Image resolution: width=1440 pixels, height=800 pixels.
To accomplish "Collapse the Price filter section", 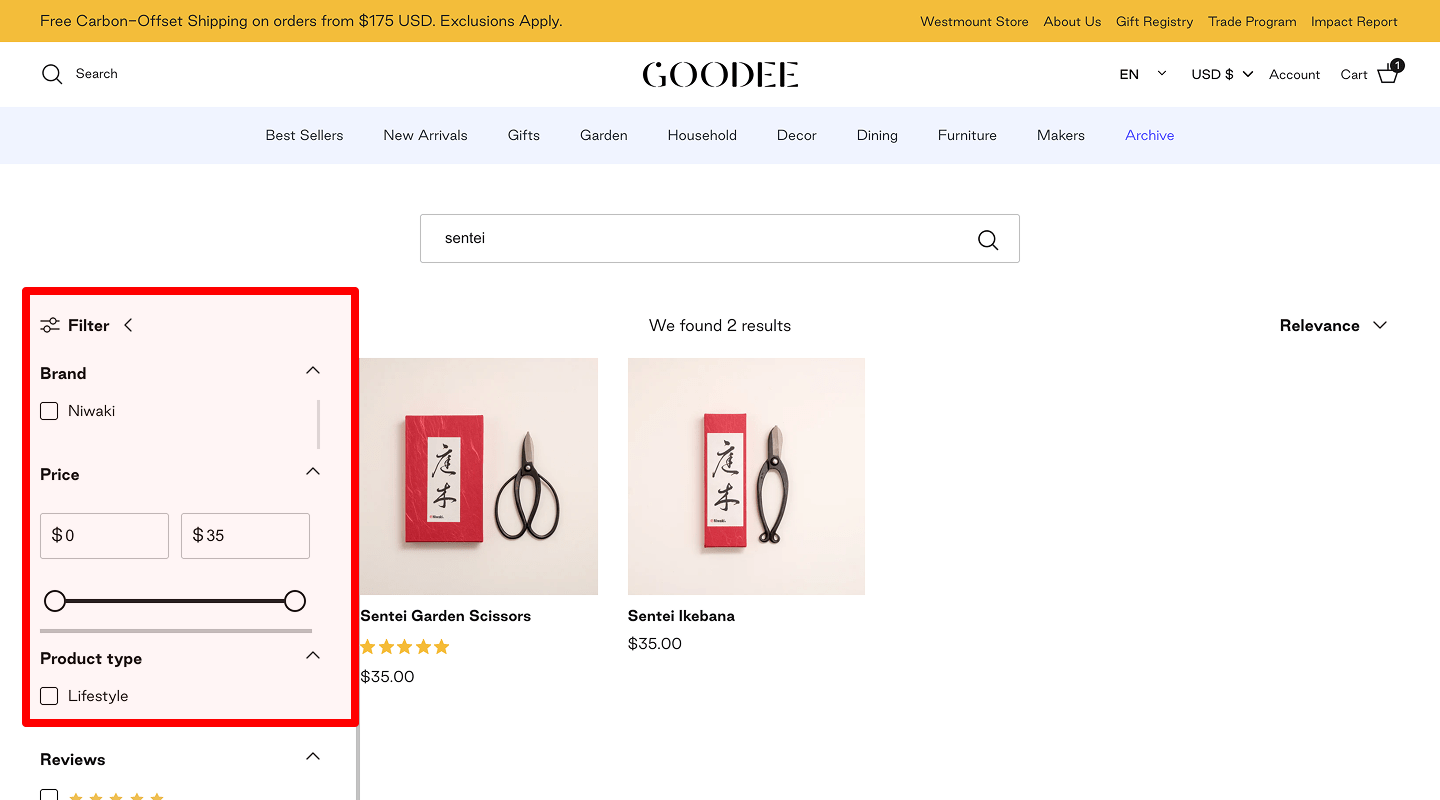I will tap(313, 471).
